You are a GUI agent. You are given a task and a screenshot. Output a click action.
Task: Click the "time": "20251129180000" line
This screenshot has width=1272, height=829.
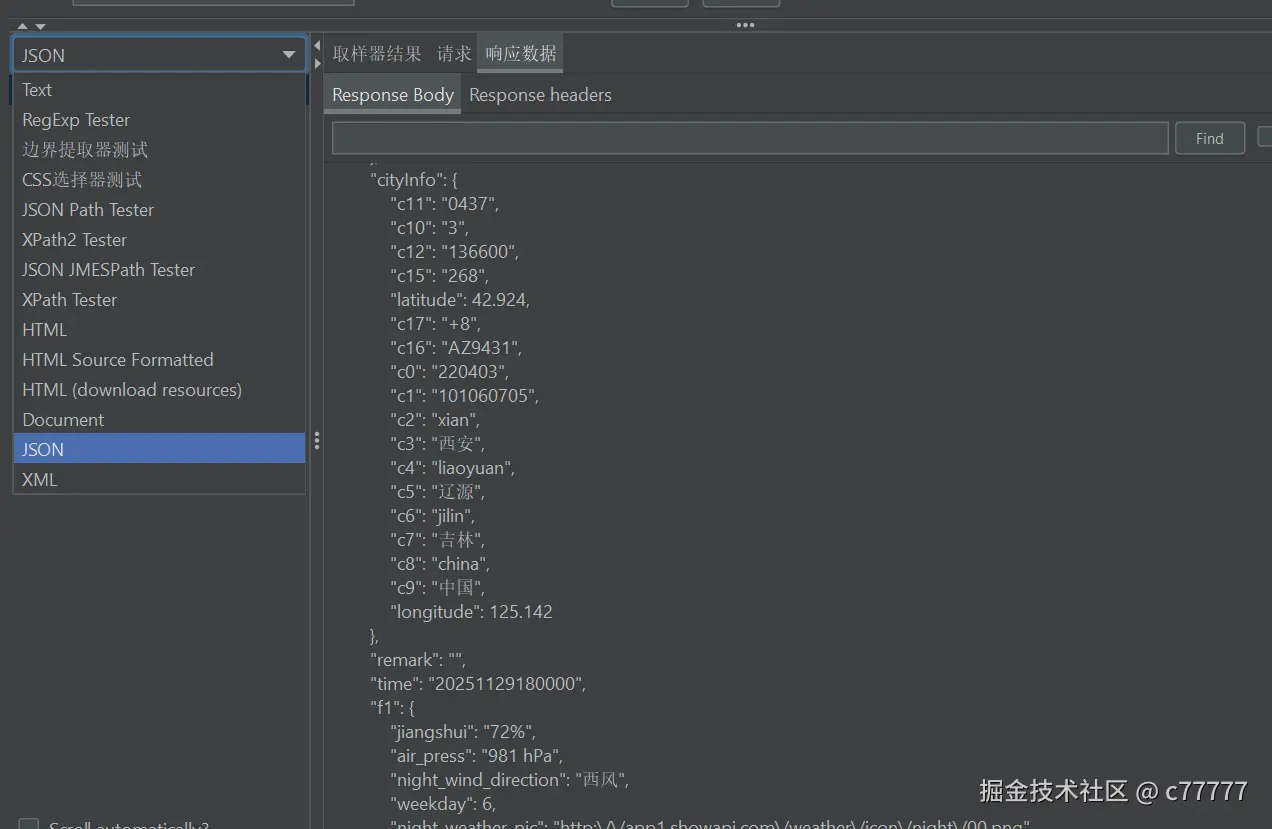pos(478,684)
